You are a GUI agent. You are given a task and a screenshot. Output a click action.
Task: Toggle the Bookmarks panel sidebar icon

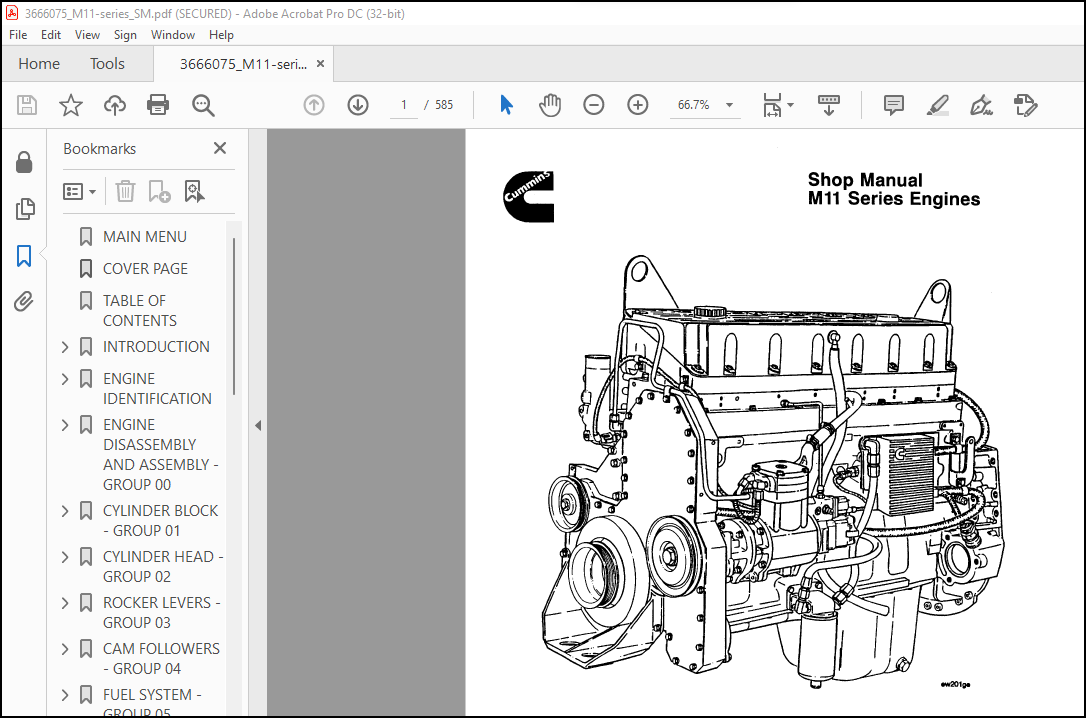pyautogui.click(x=24, y=255)
